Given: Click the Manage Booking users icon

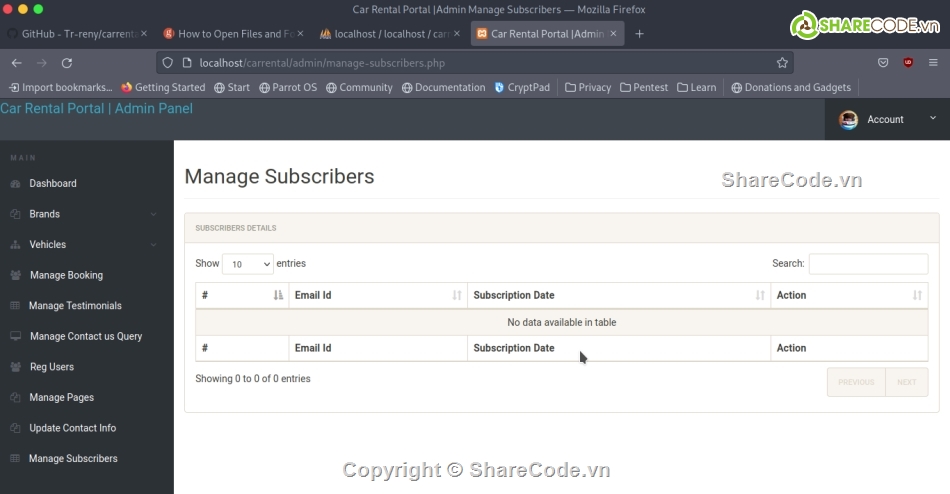Looking at the screenshot, I should pyautogui.click(x=15, y=275).
